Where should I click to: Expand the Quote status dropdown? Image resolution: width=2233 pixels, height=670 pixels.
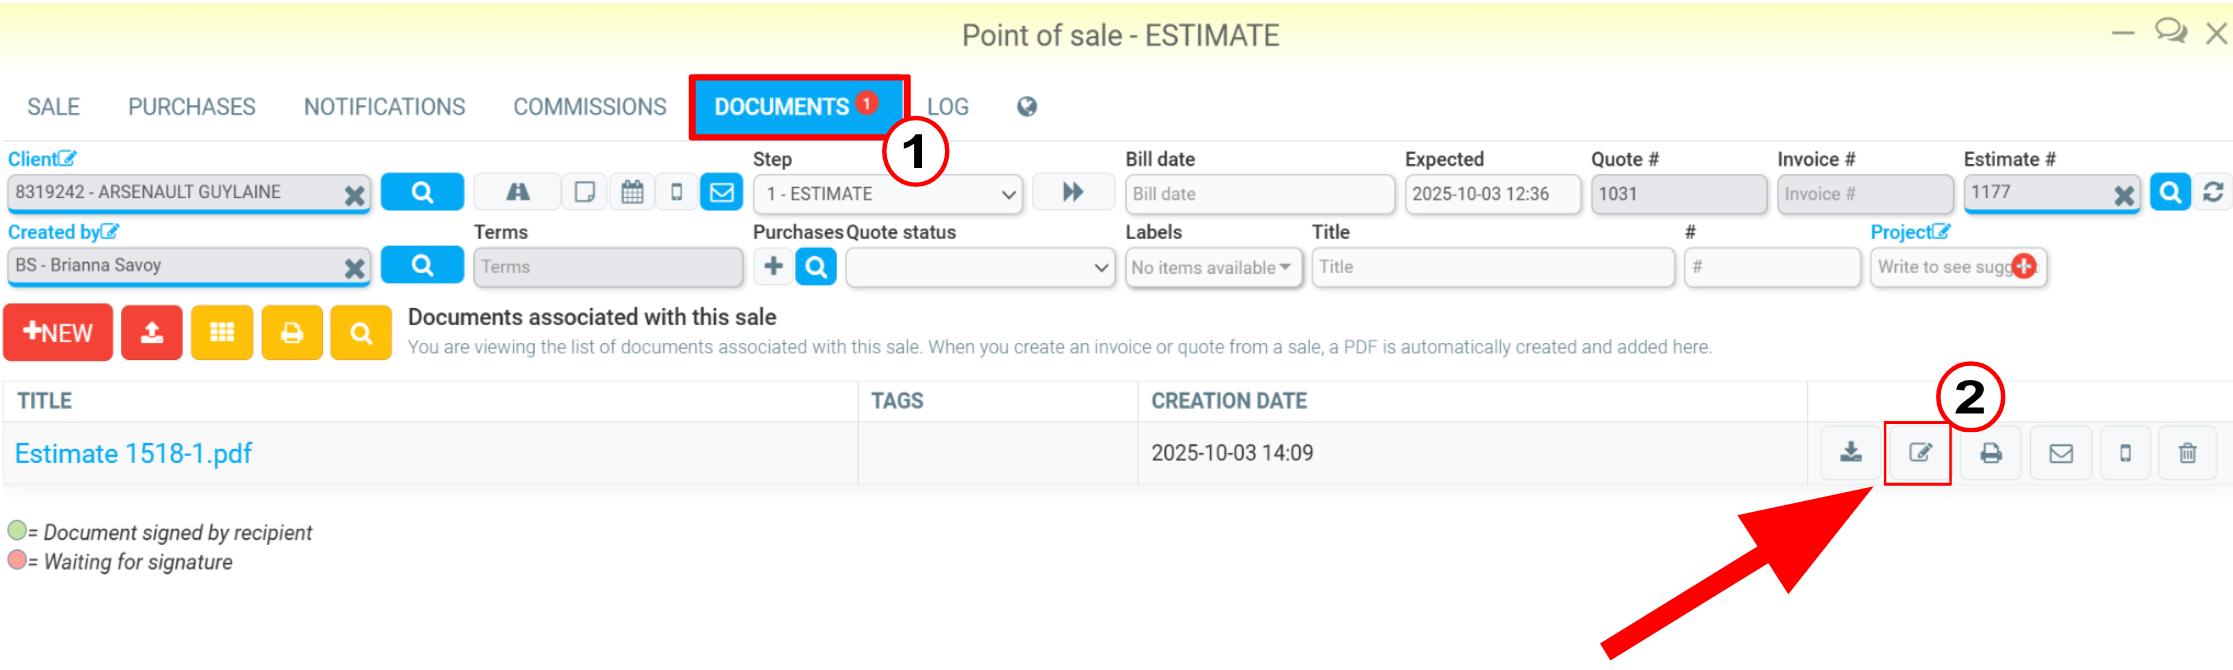[x=980, y=268]
